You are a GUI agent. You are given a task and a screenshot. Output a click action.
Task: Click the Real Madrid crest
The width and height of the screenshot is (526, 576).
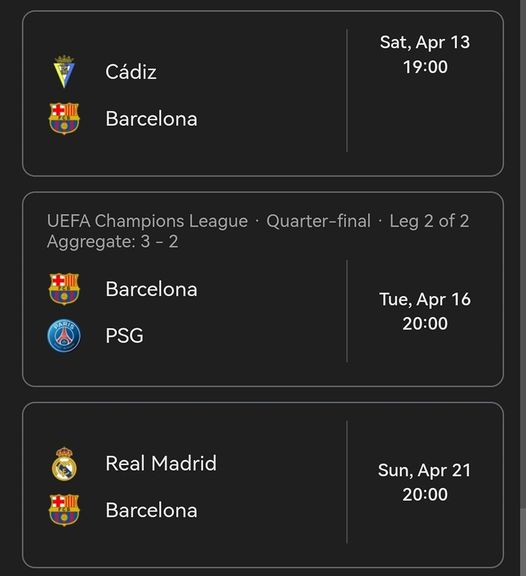[x=64, y=464]
